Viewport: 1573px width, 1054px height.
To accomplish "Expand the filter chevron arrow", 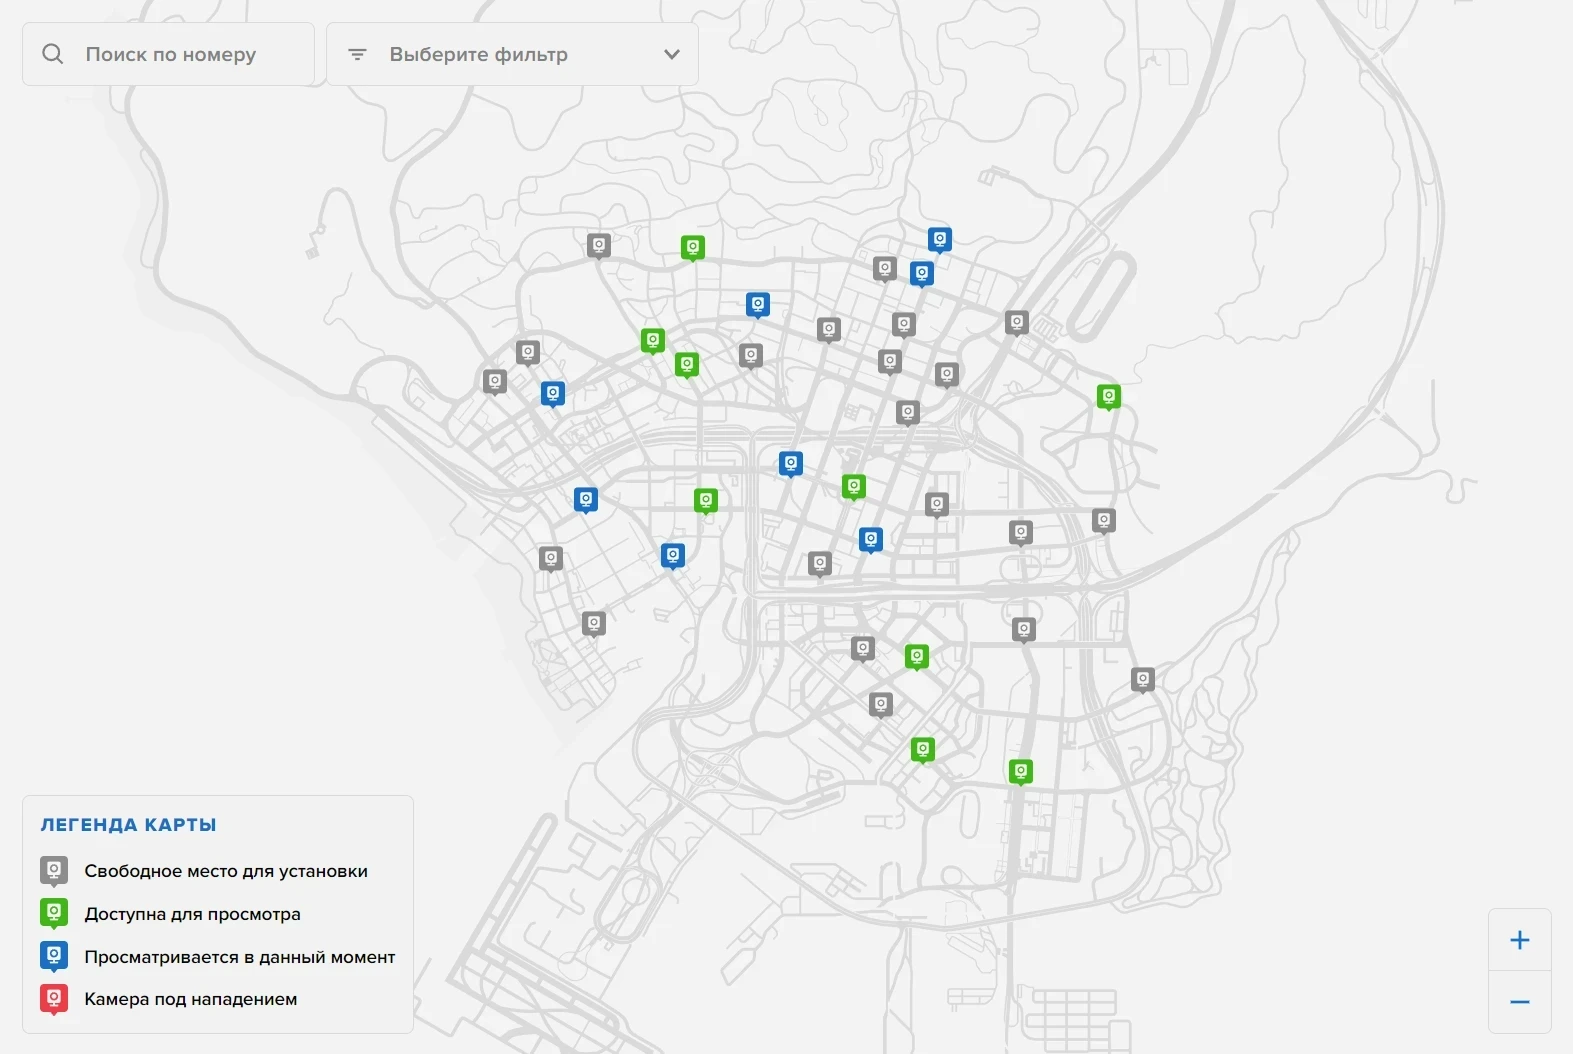I will coord(671,54).
